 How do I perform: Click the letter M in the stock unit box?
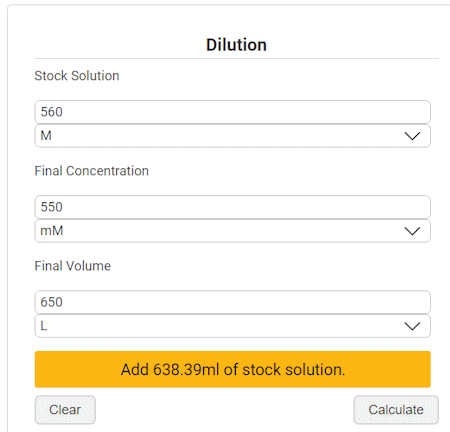[46, 136]
